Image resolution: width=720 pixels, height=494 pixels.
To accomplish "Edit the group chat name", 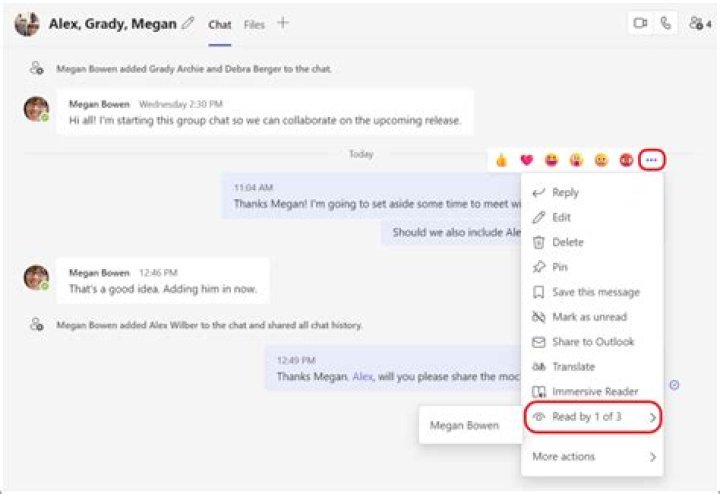I will (188, 23).
